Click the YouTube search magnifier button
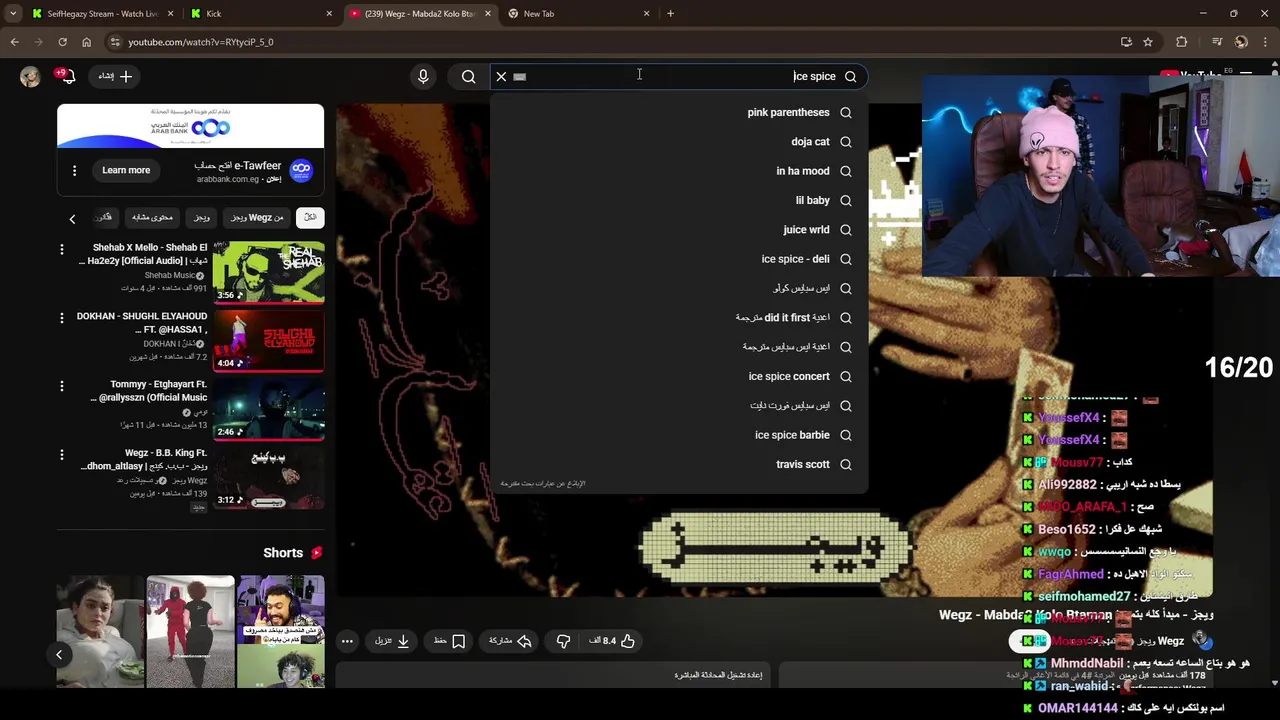Screen dimensions: 1280x720 tap(468, 76)
